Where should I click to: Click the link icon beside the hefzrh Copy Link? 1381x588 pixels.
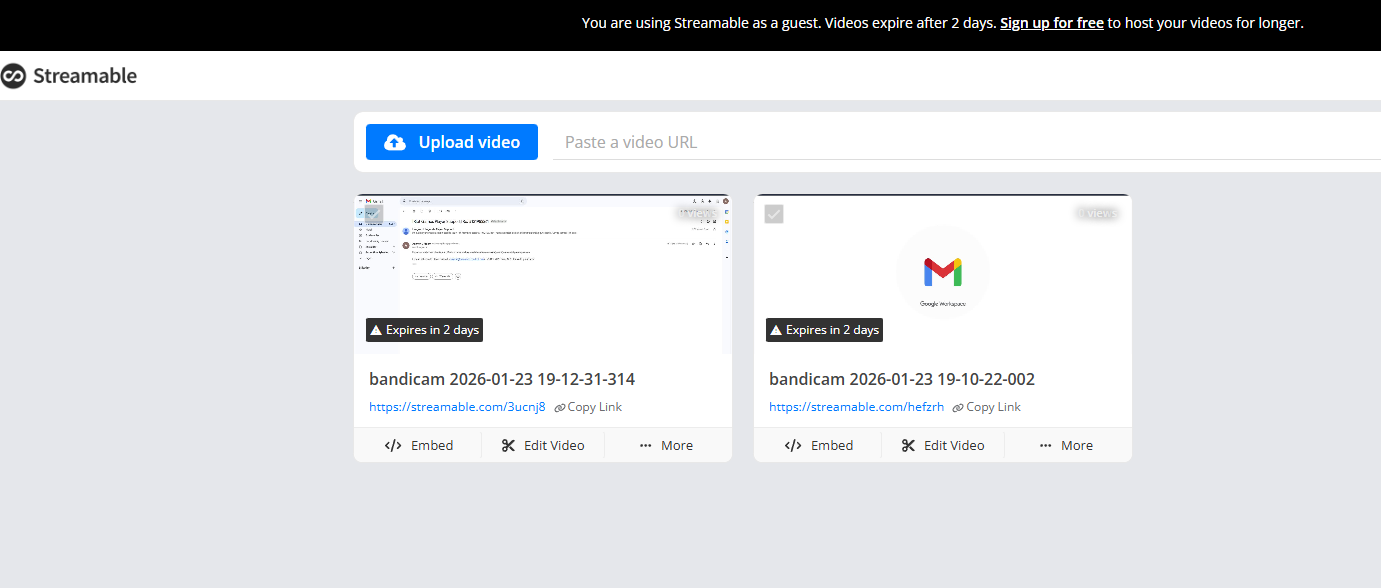click(958, 408)
